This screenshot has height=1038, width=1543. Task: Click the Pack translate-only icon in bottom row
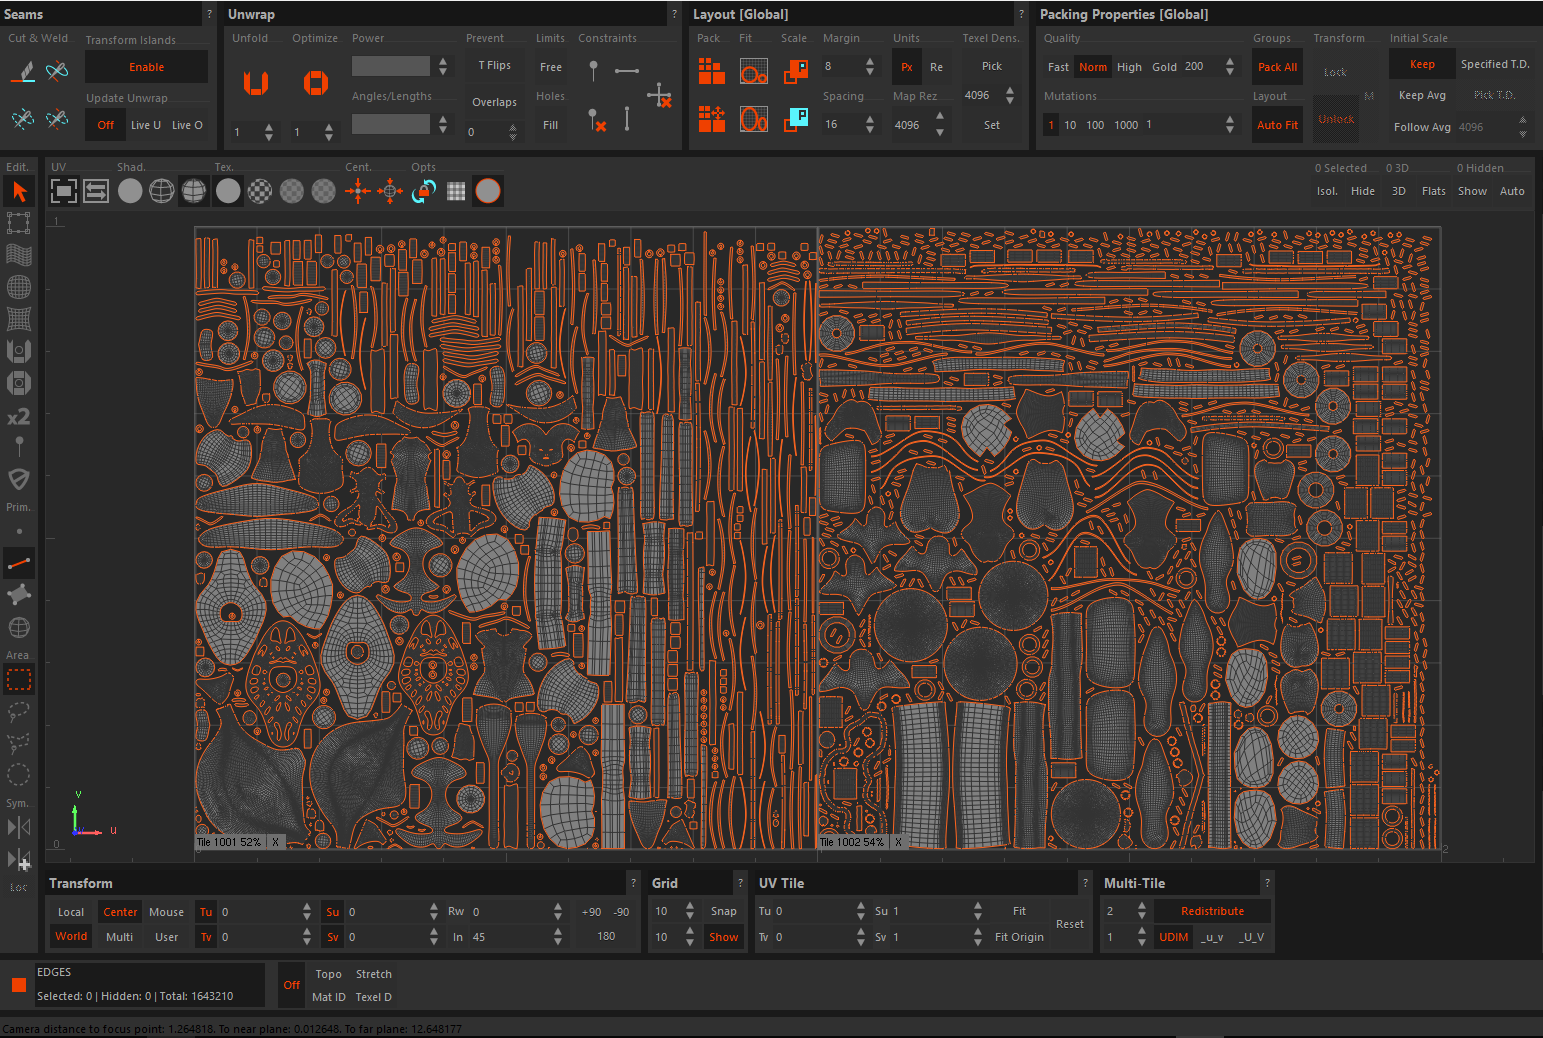(x=712, y=119)
